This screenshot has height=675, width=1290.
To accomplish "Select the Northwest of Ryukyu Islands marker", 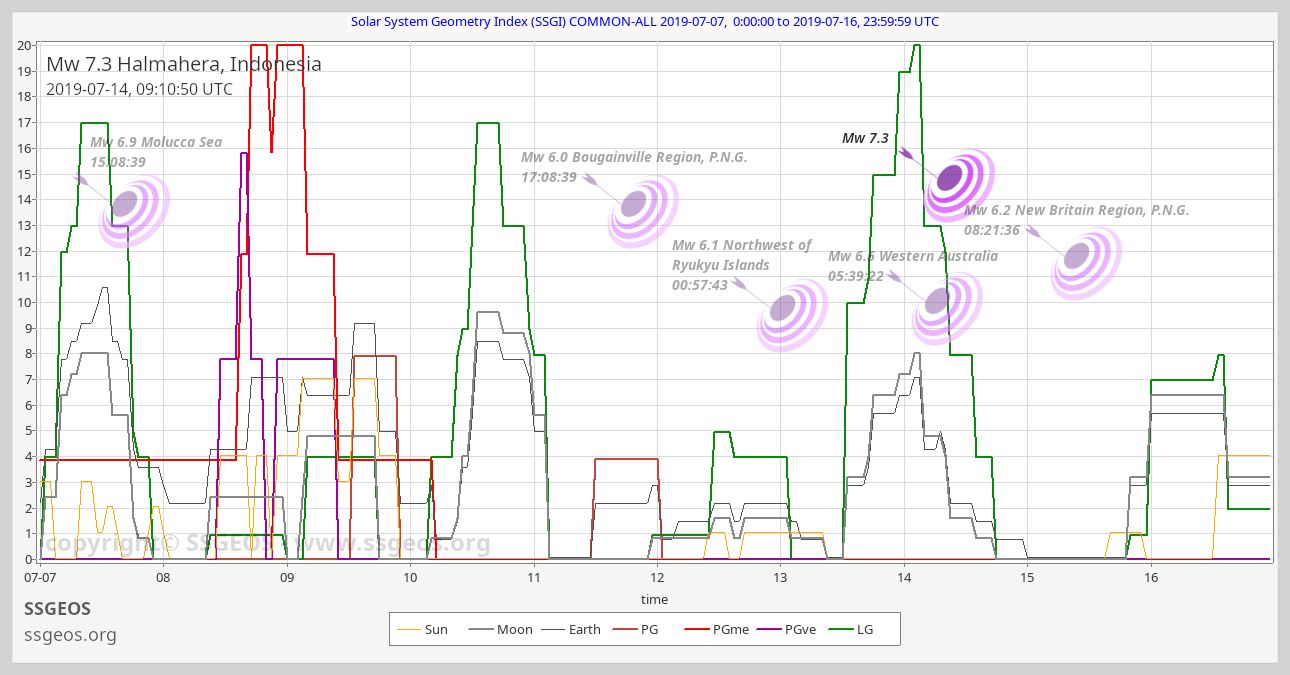I will [791, 314].
